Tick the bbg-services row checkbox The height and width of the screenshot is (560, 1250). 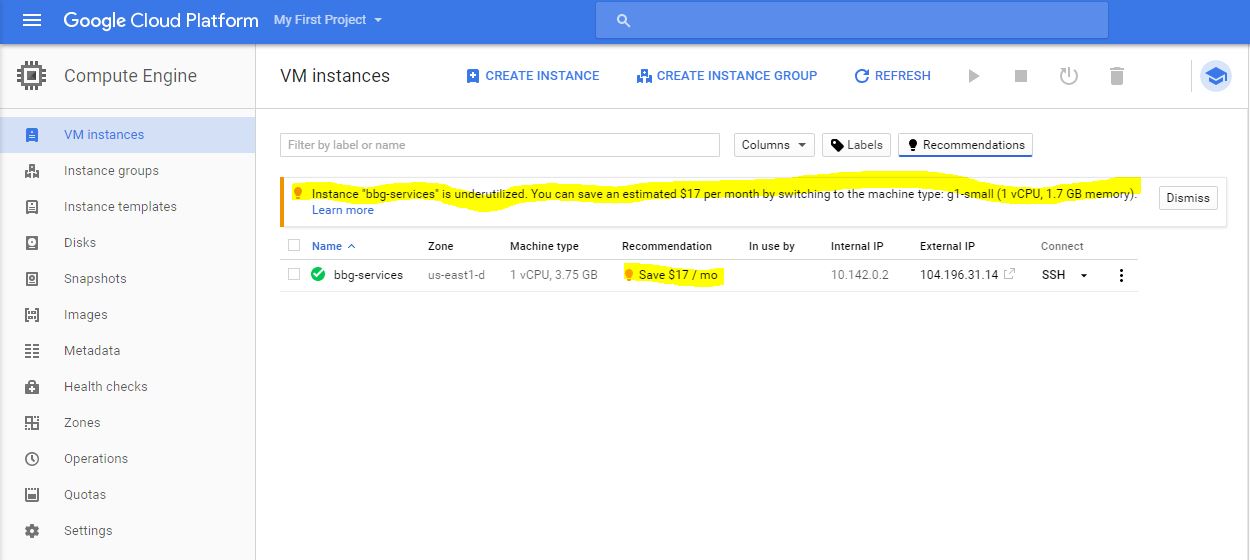[294, 274]
